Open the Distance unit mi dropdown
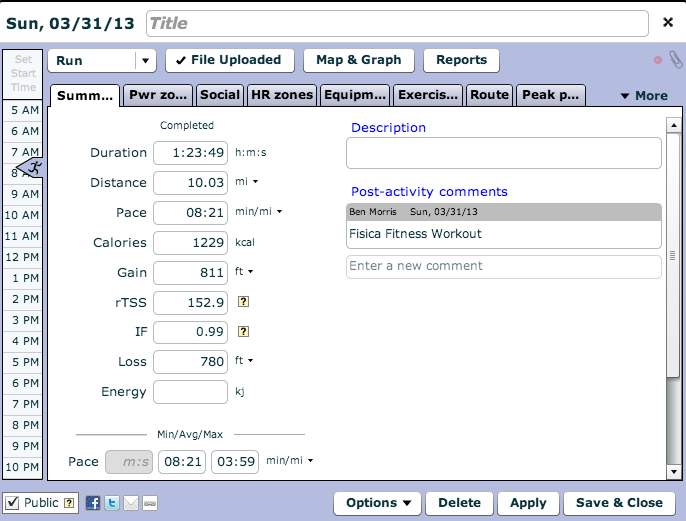Screen dimensions: 686x521 click(x=255, y=183)
